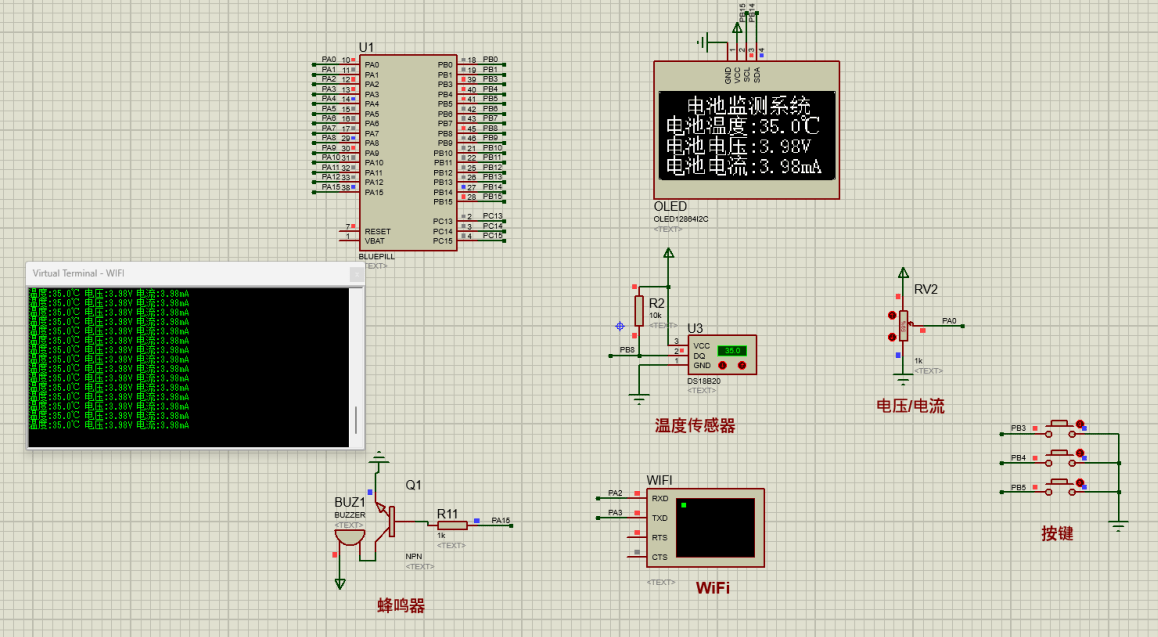Click the ground symbol beside the buttons

(1118, 525)
